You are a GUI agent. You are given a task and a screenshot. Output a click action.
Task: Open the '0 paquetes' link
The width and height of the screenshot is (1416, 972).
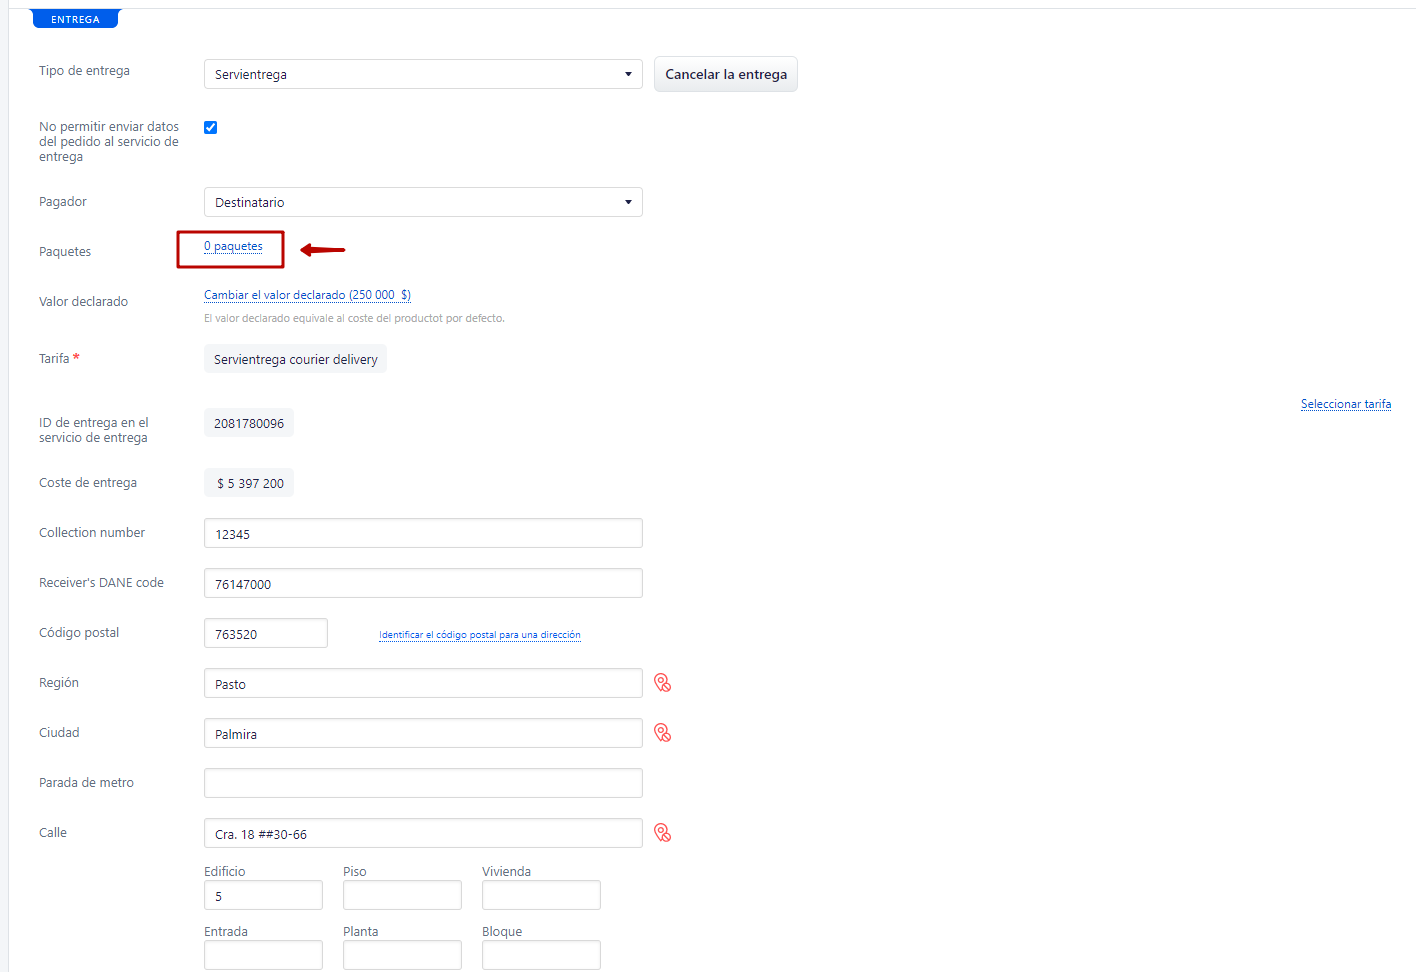(233, 246)
